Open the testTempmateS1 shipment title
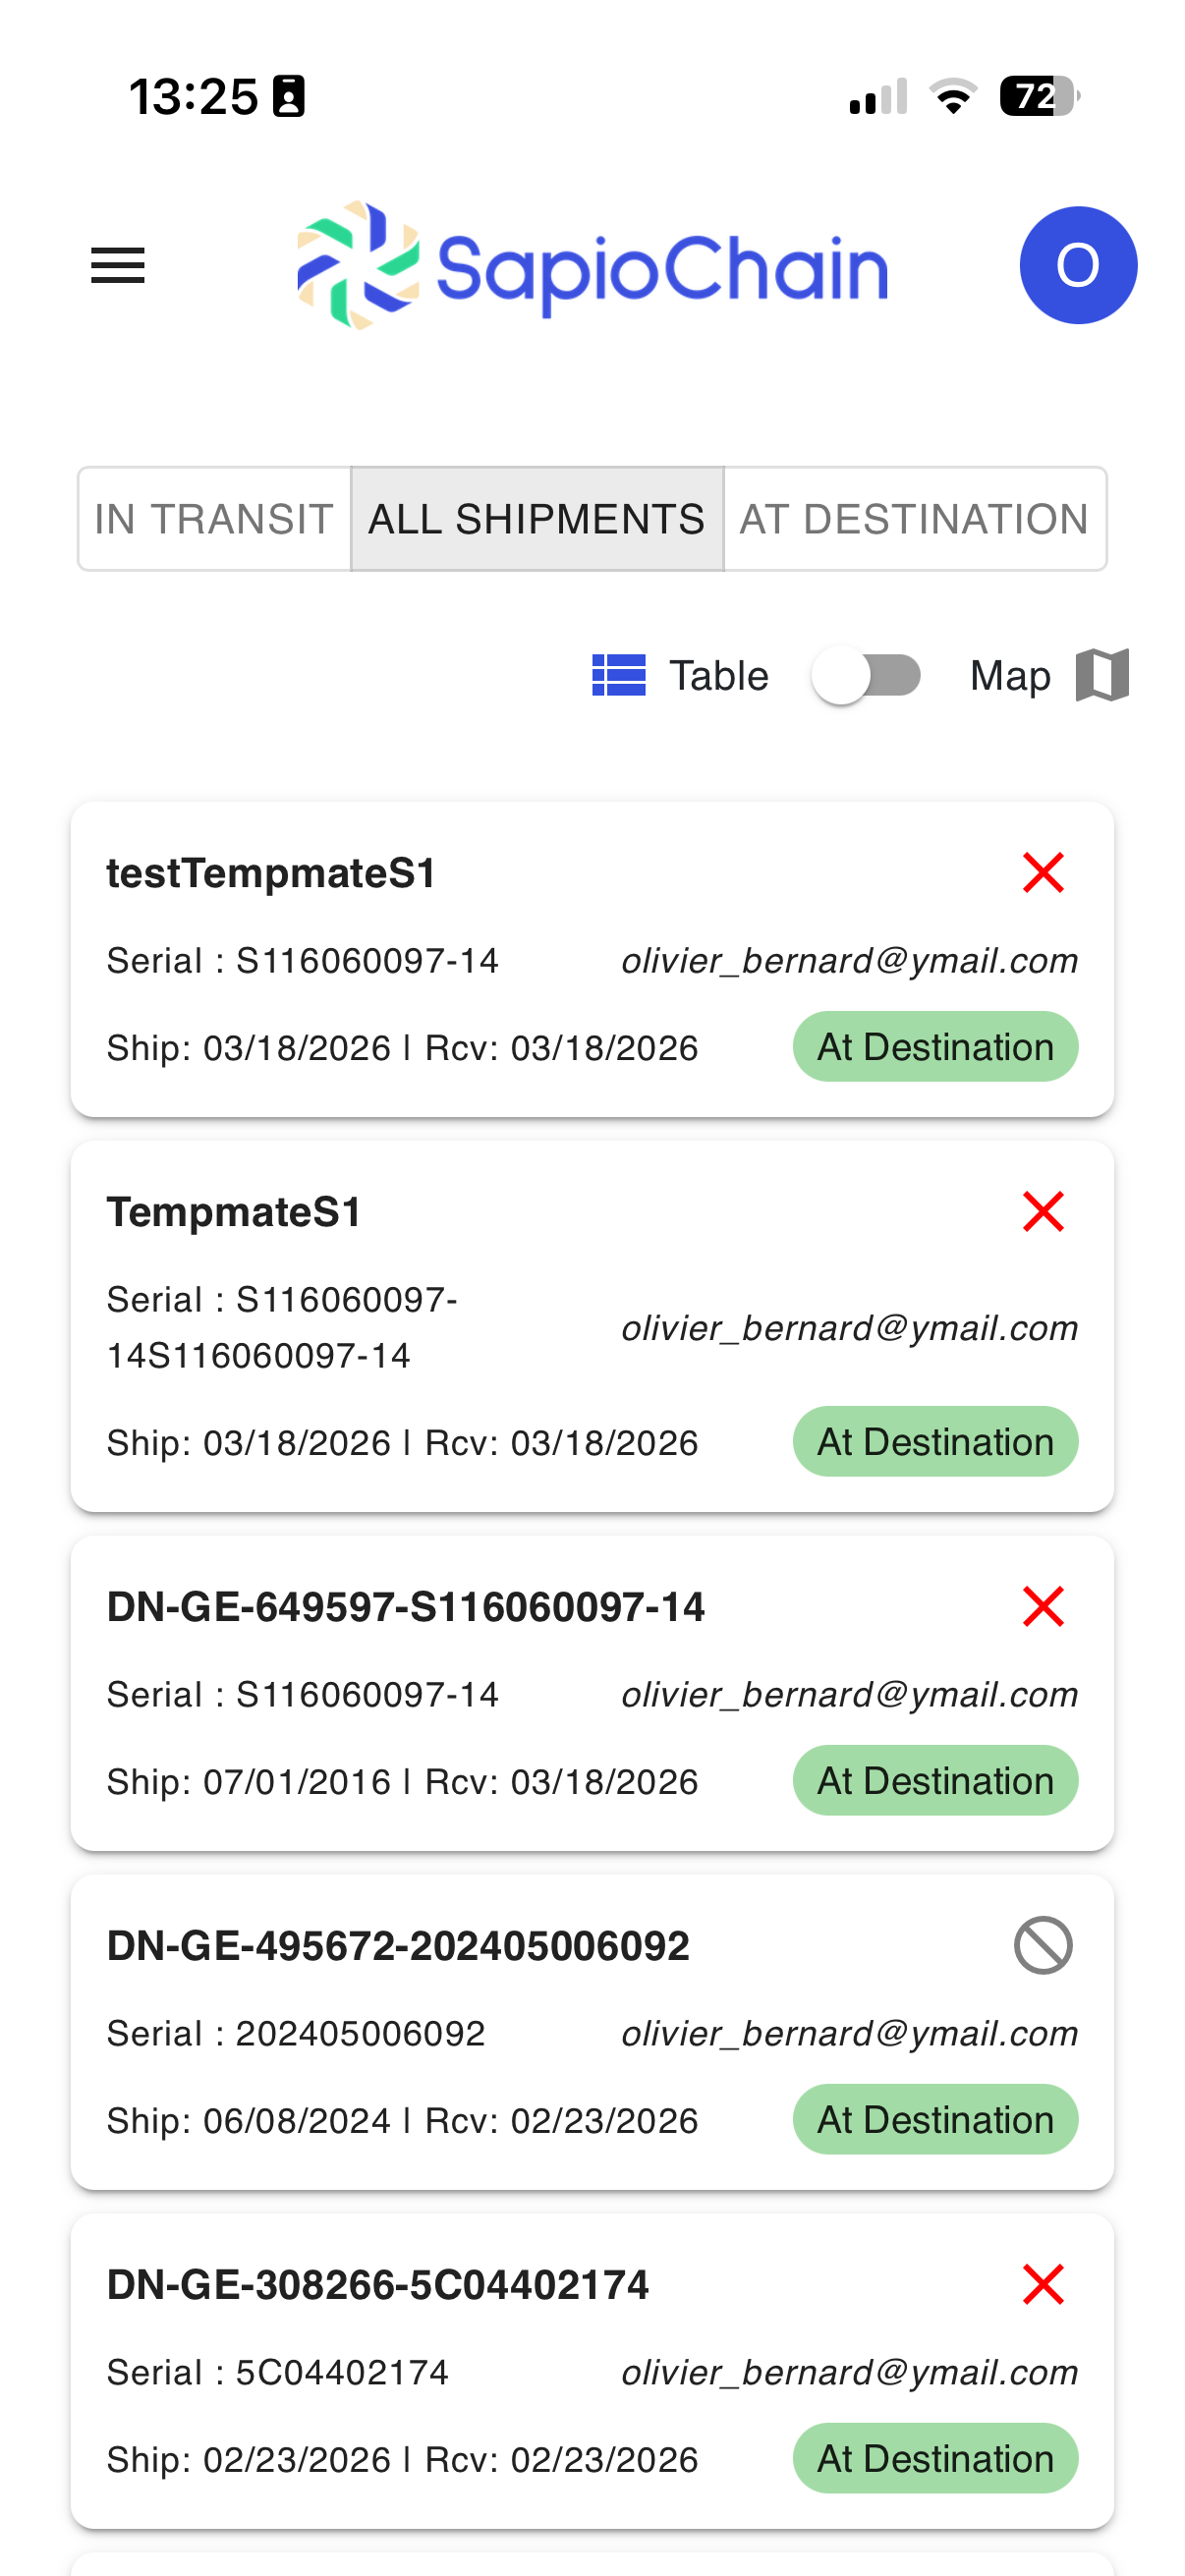 click(271, 874)
